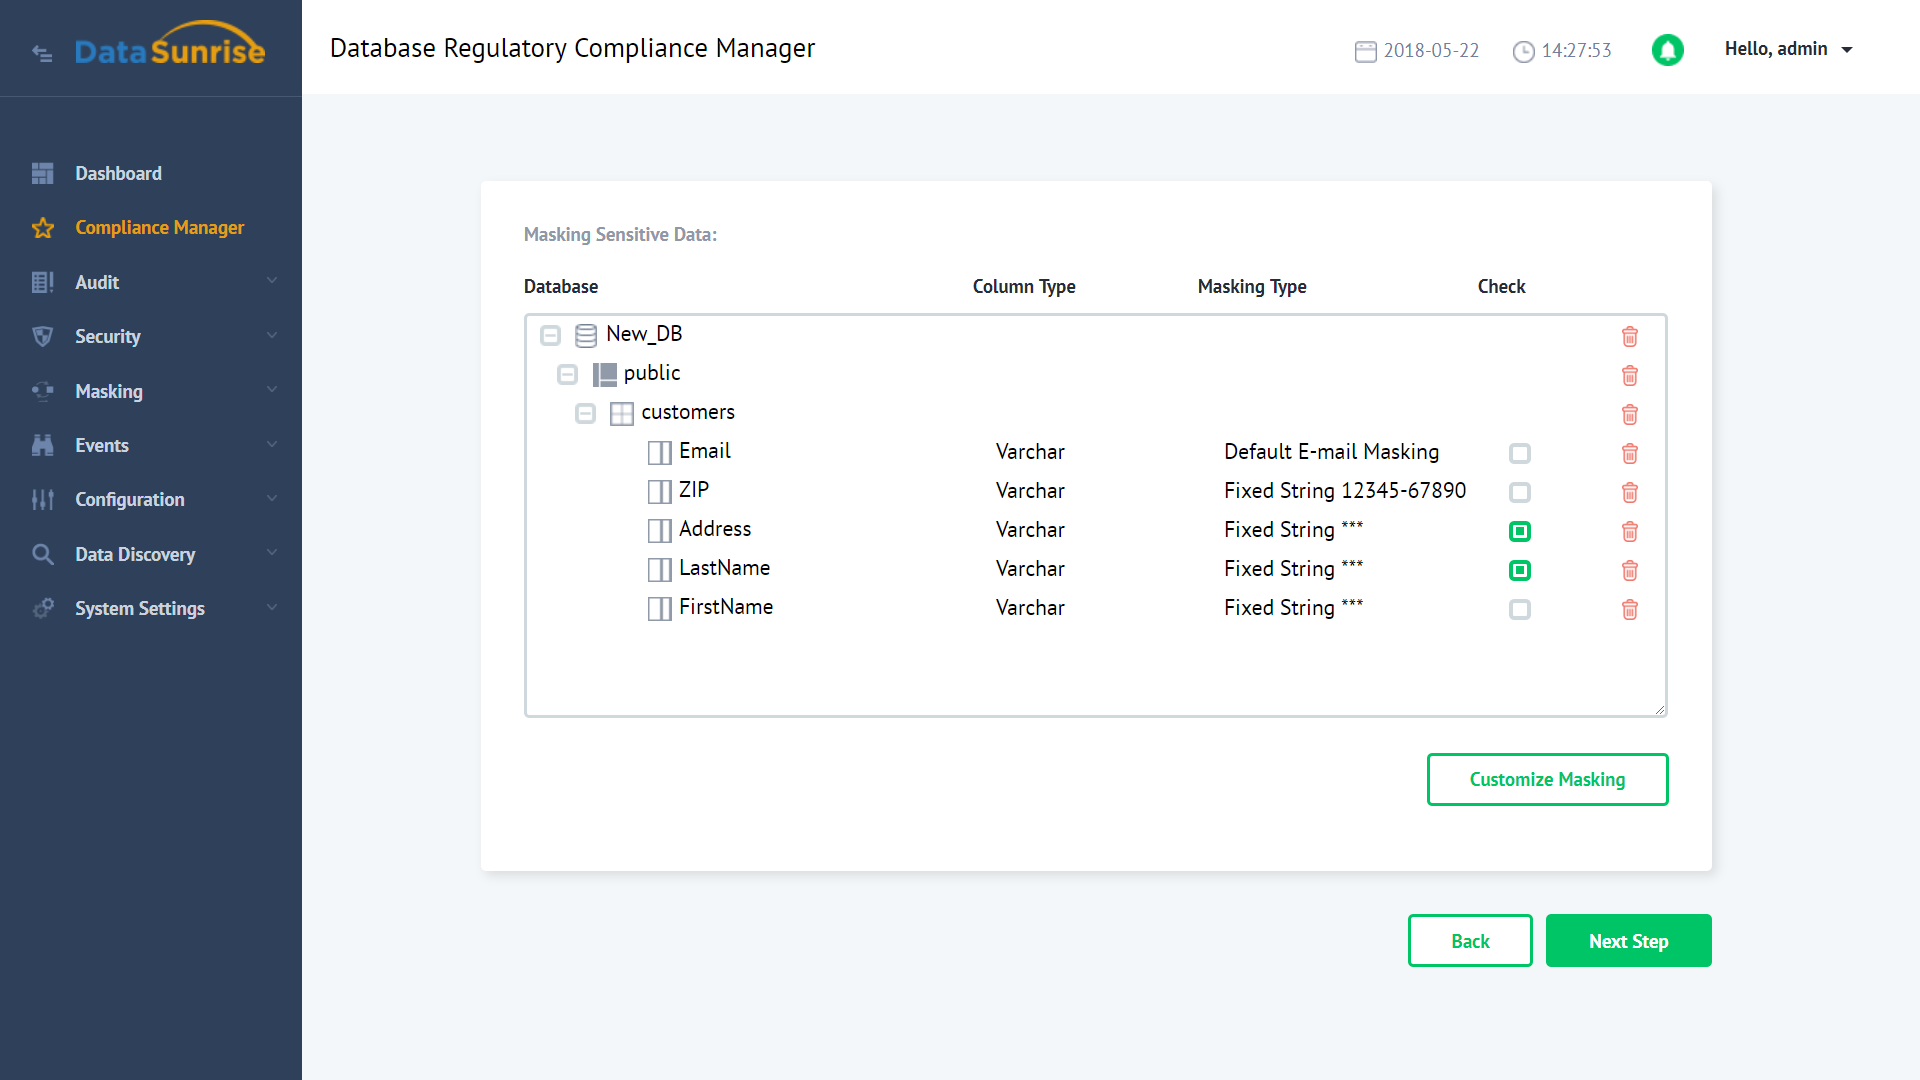Screen dimensions: 1920x1080
Task: Remove the customers table via trash icon
Action: click(x=1629, y=415)
